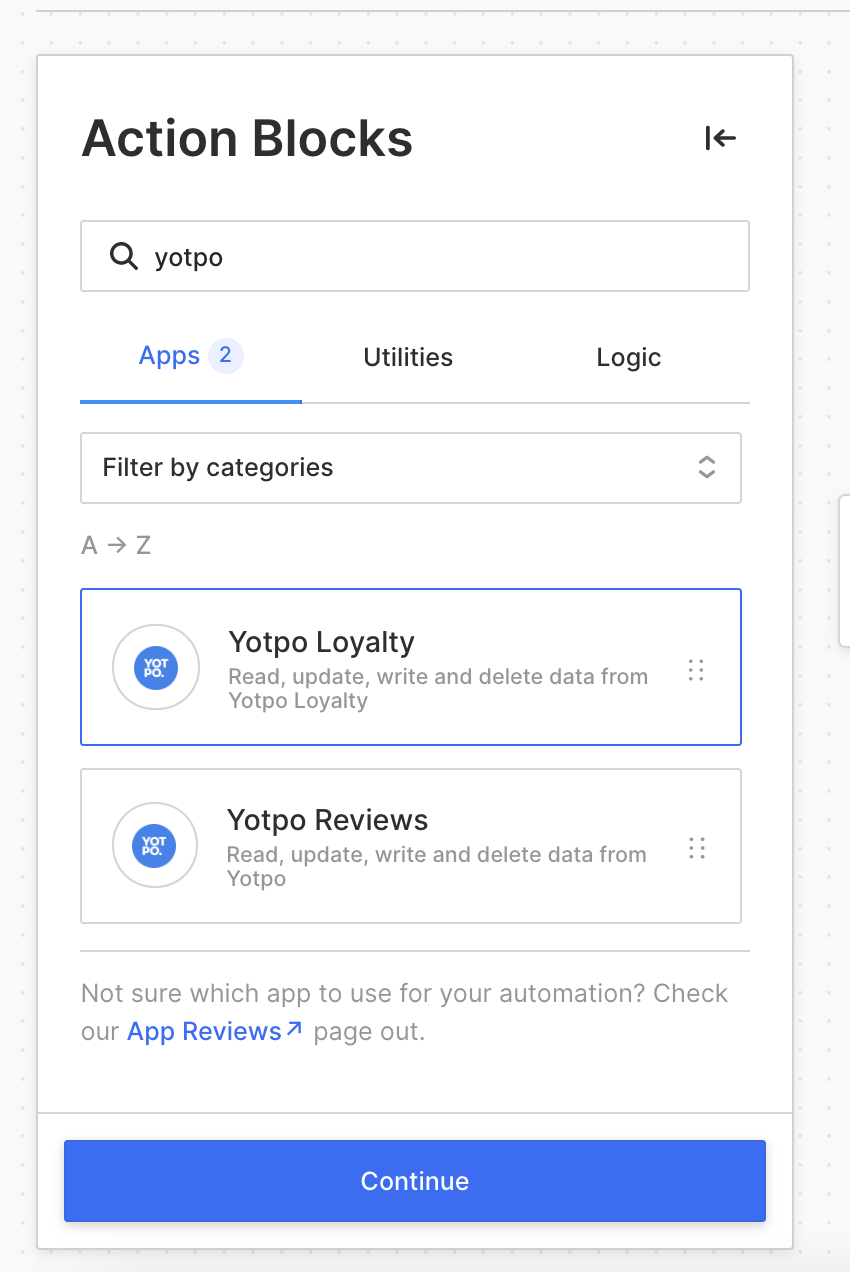Click the Yotpo Reviews description text

pos(436,866)
